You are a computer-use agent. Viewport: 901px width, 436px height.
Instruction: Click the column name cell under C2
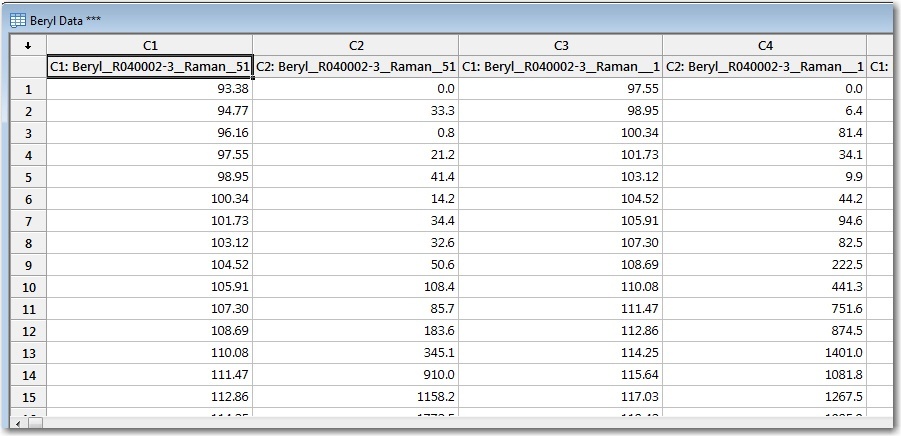point(355,67)
